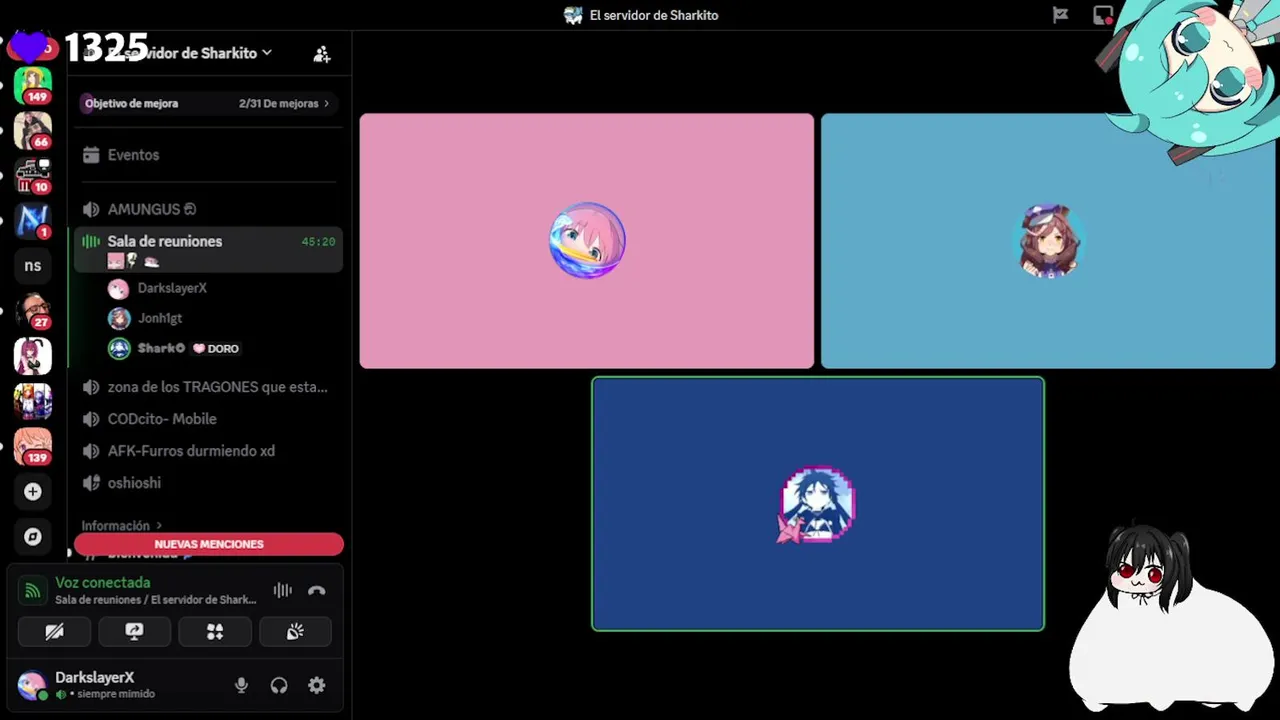Disconnect from voice with hang-up icon
Image resolution: width=1280 pixels, height=720 pixels.
[317, 590]
